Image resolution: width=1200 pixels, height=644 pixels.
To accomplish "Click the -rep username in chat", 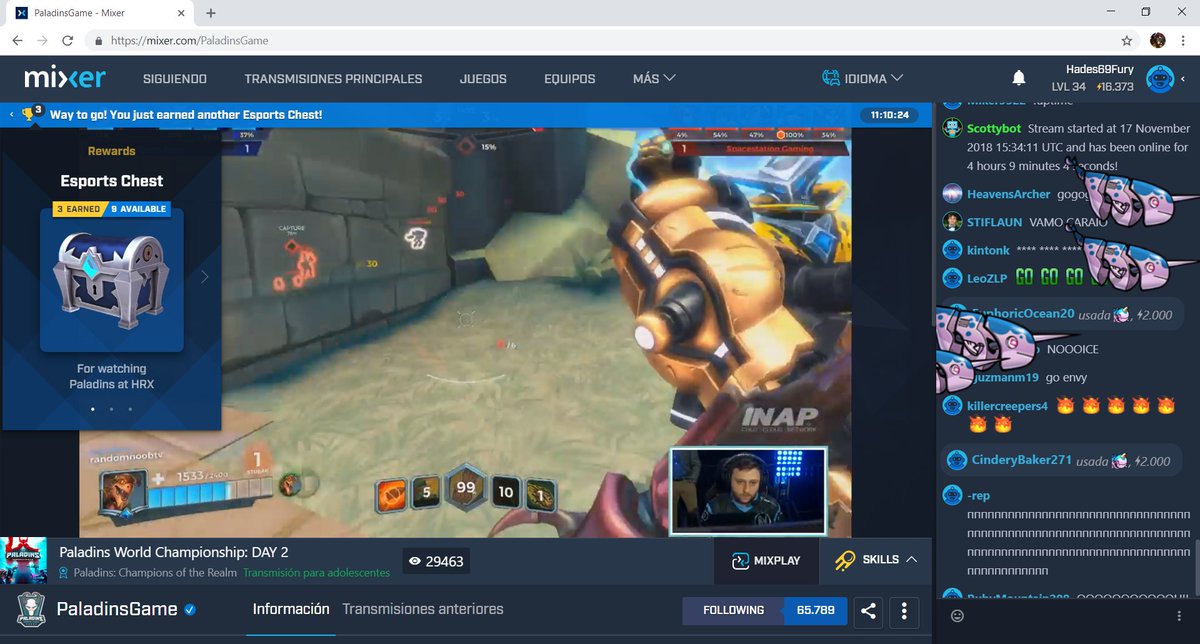I will coord(979,496).
